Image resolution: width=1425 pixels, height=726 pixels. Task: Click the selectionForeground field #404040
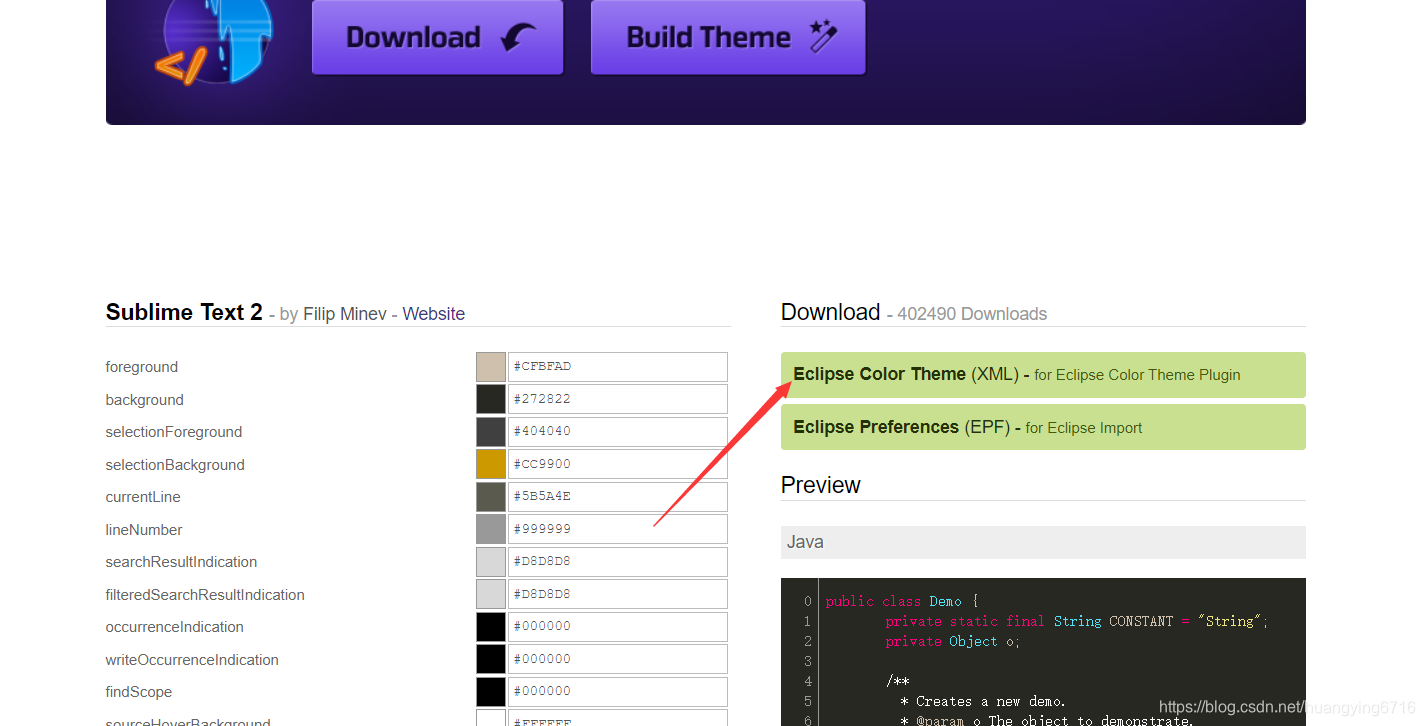(618, 432)
